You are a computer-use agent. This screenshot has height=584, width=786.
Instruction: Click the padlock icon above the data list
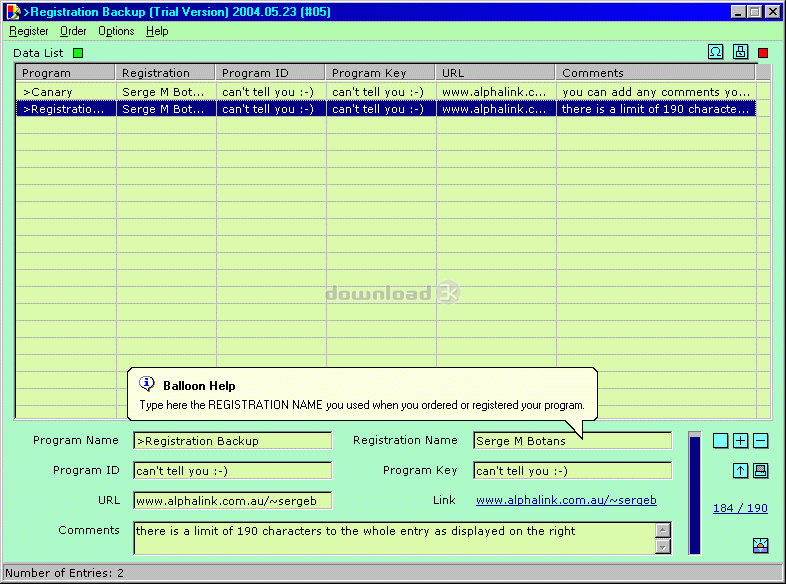[741, 52]
